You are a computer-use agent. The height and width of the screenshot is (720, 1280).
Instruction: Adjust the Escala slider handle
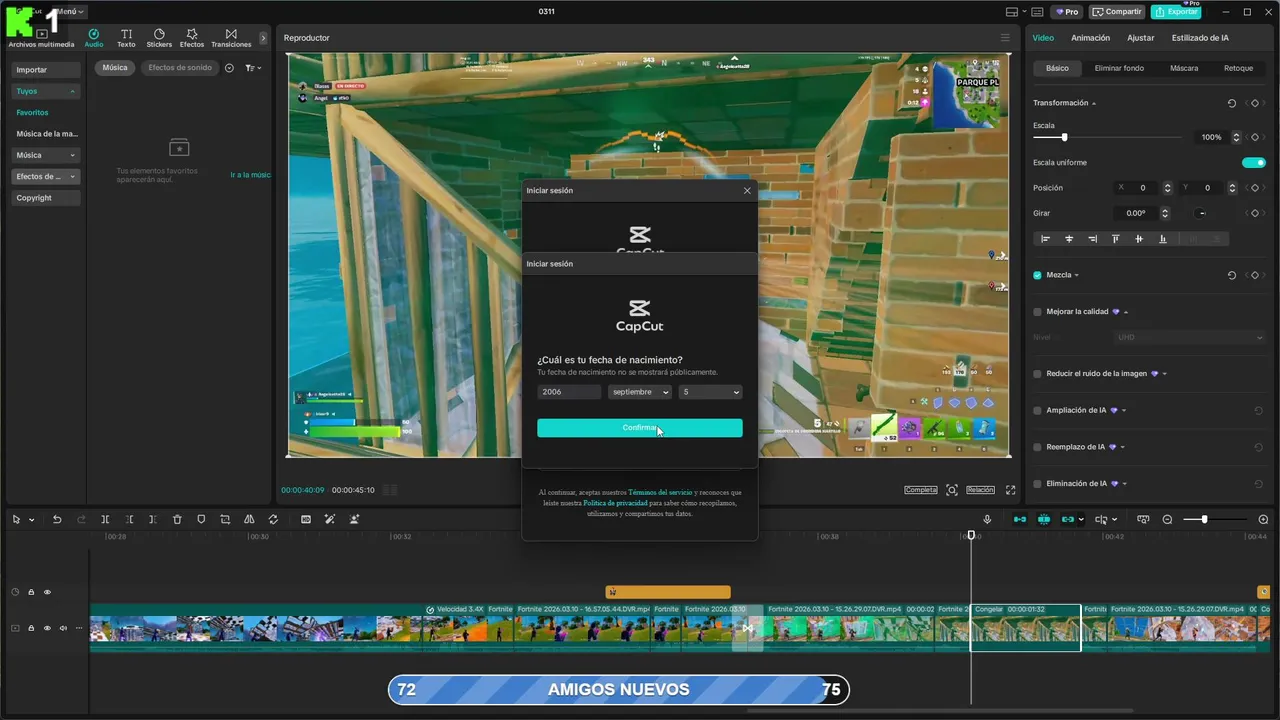point(1064,137)
